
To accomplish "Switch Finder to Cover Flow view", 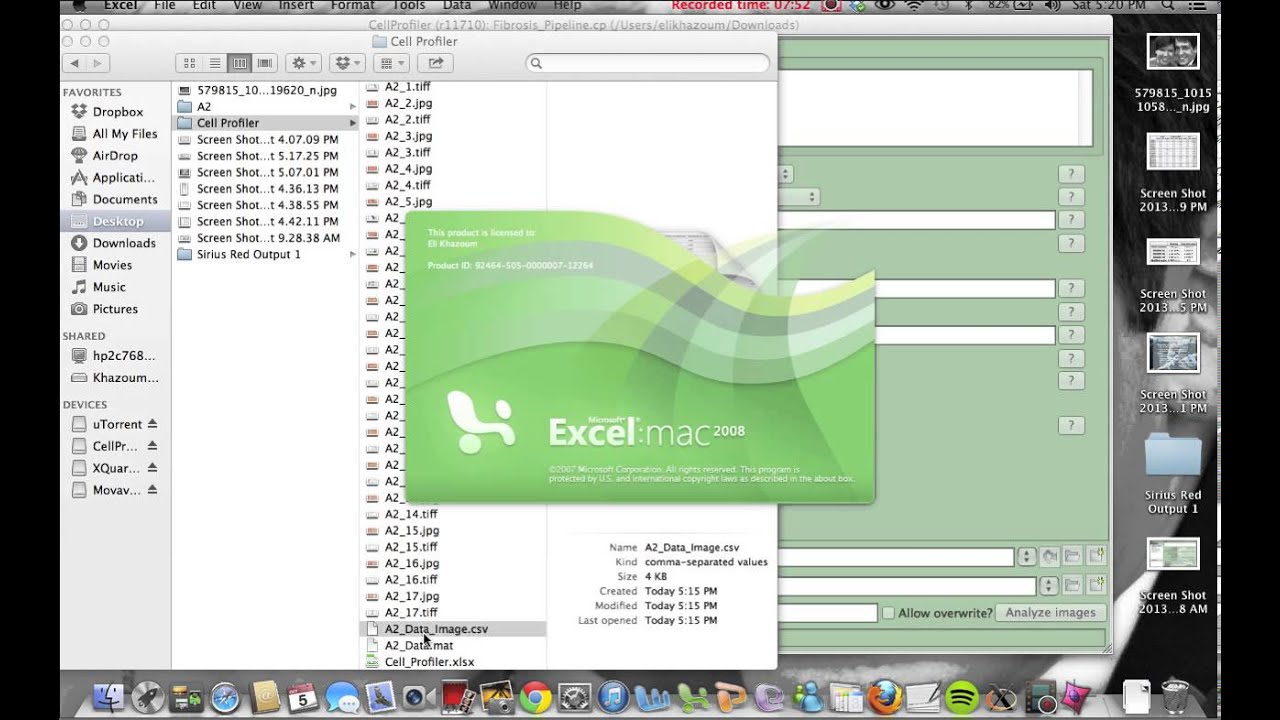I will (x=264, y=63).
